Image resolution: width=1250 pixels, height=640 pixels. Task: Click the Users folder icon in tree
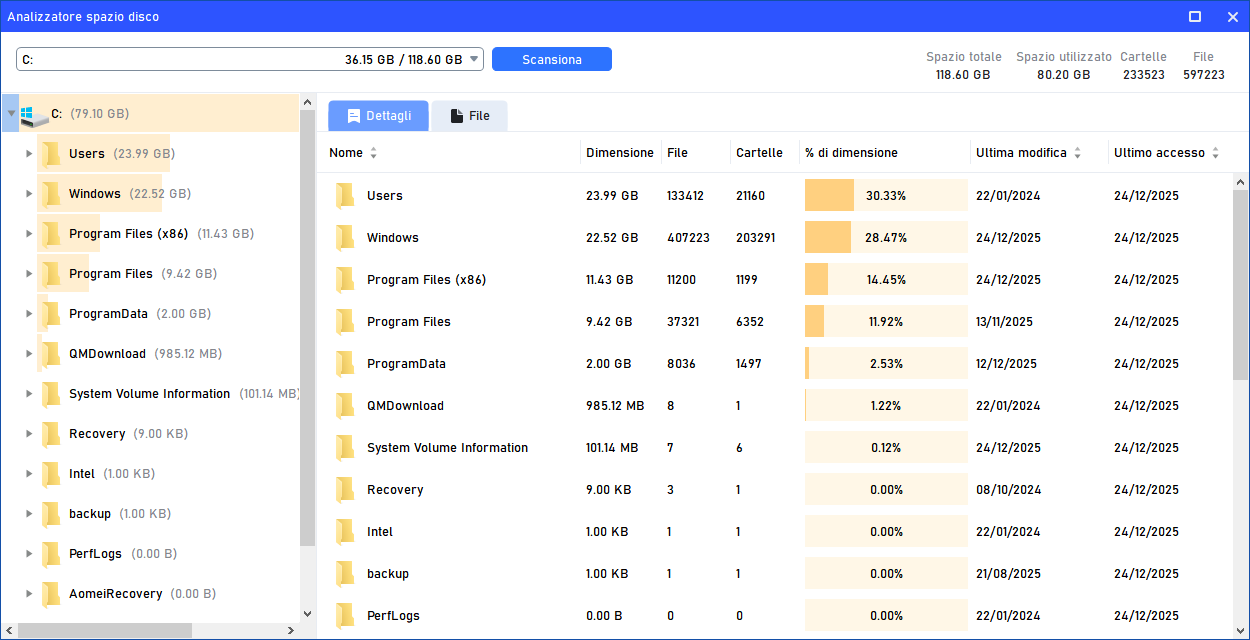[51, 154]
